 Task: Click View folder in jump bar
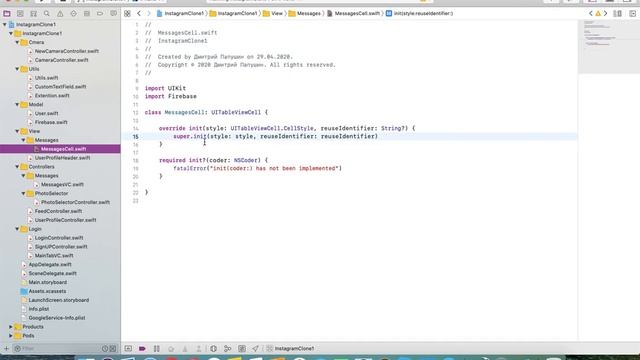point(273,13)
